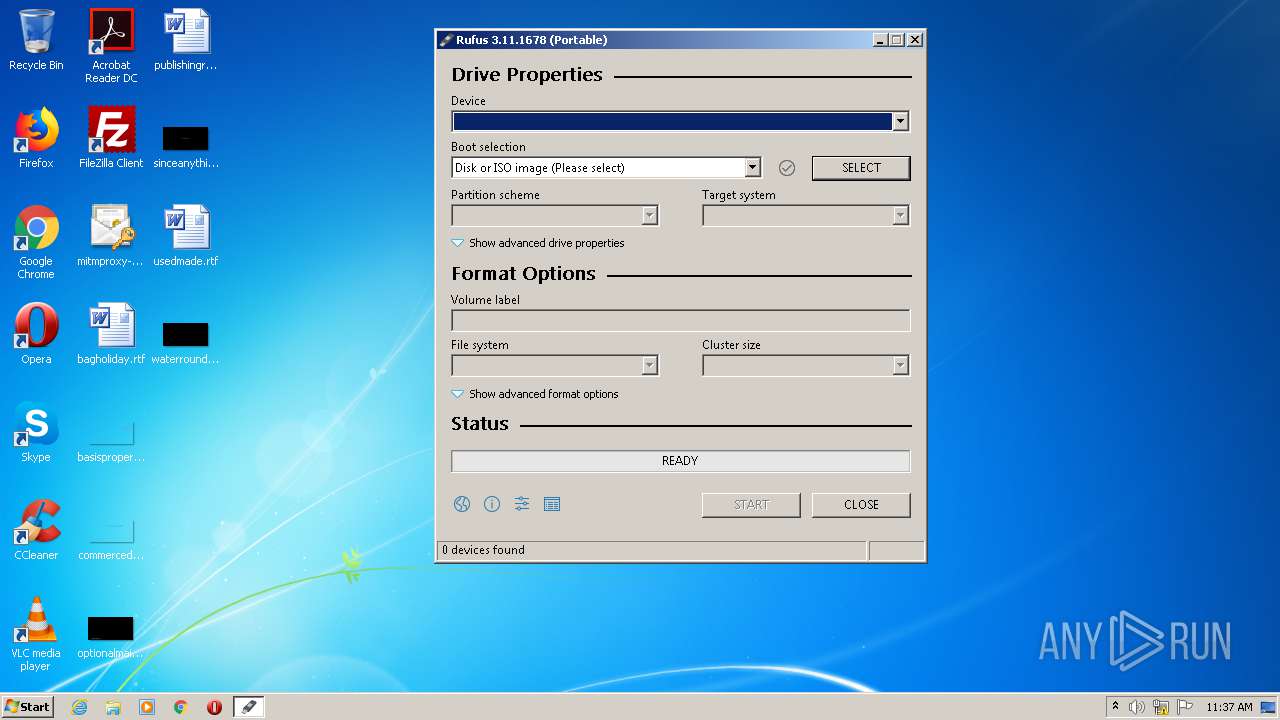Open FileZilla Client desktop shortcut
The width and height of the screenshot is (1280, 720).
(111, 138)
